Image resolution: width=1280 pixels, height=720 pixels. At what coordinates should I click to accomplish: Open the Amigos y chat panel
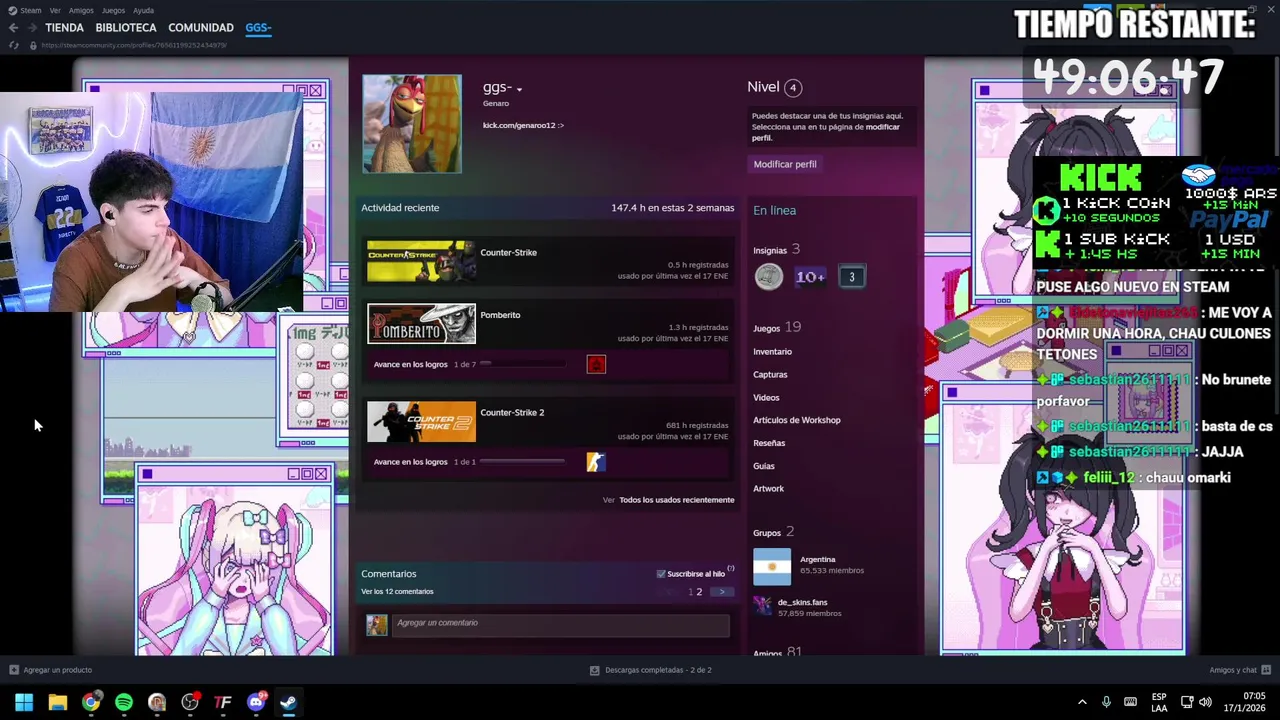pyautogui.click(x=1240, y=670)
